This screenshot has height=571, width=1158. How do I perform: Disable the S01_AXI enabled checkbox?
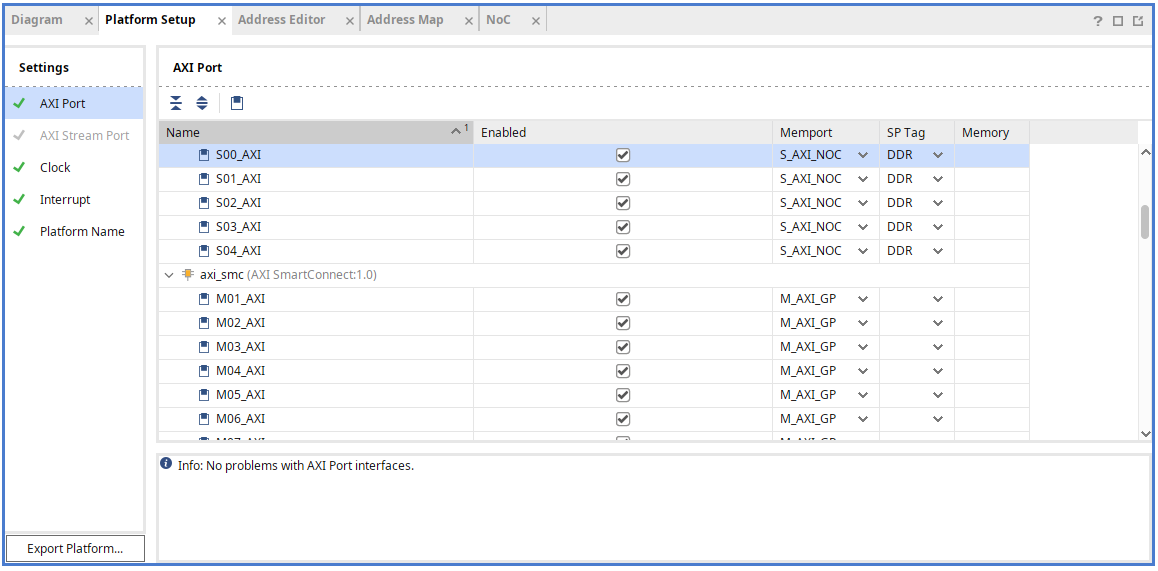click(x=623, y=179)
